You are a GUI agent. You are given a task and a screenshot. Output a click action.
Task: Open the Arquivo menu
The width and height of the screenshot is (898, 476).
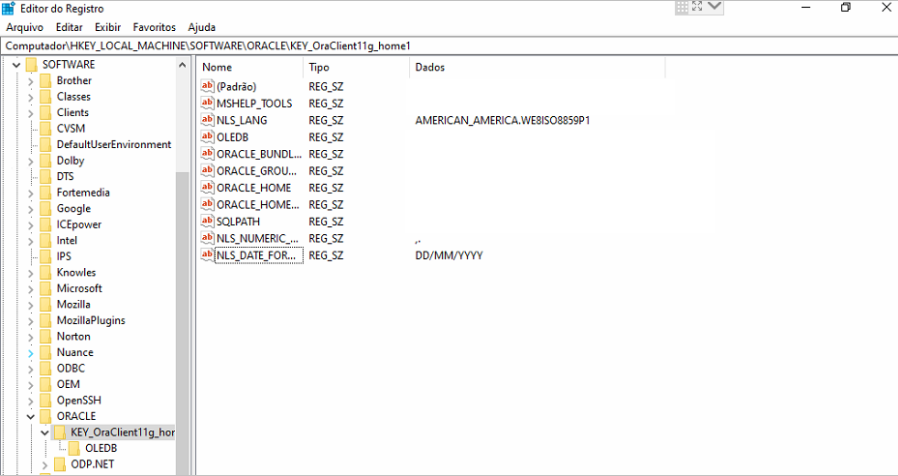(25, 27)
